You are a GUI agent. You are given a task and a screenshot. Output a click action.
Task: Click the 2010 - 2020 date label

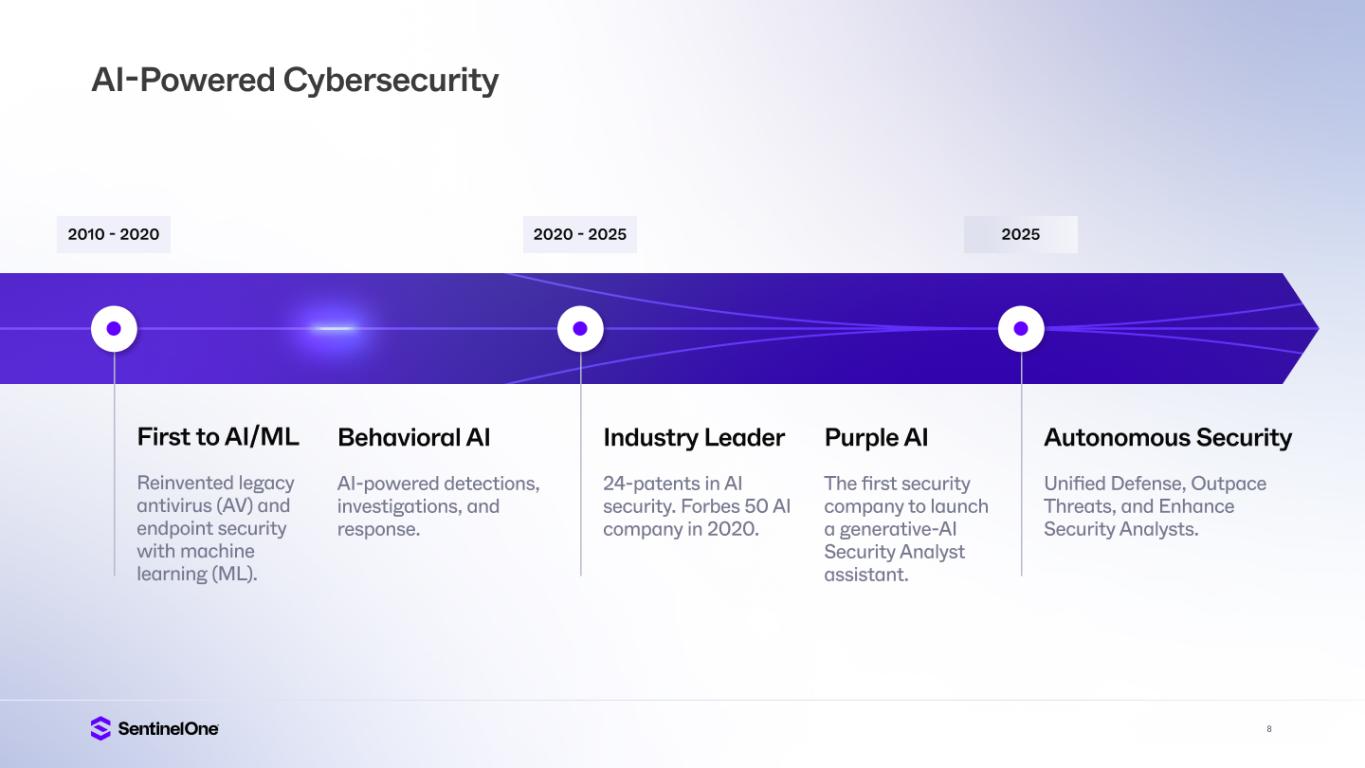click(x=113, y=234)
